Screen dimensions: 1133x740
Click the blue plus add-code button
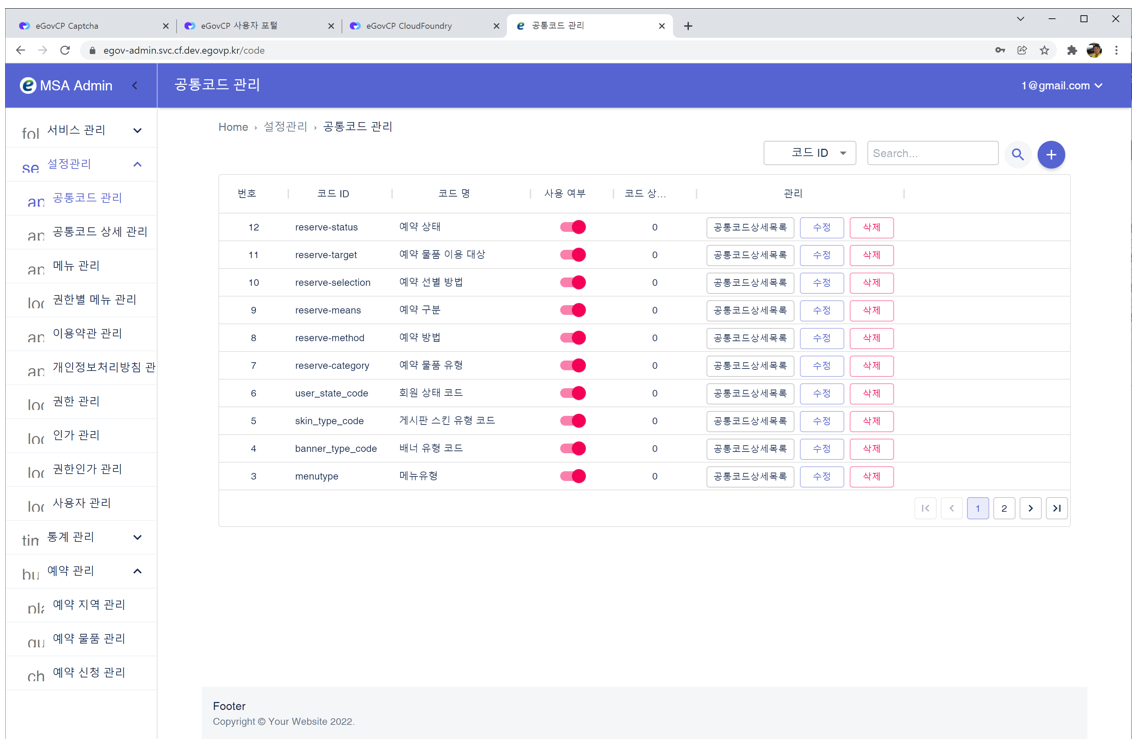tap(1050, 155)
